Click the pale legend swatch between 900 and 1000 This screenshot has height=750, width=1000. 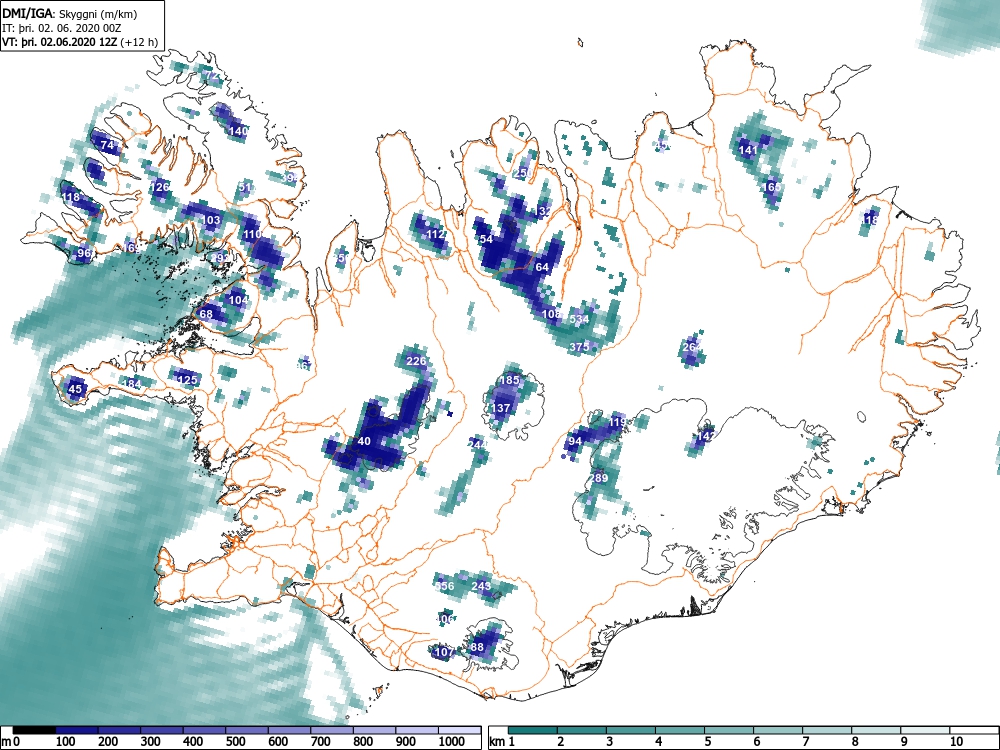pyautogui.click(x=417, y=730)
